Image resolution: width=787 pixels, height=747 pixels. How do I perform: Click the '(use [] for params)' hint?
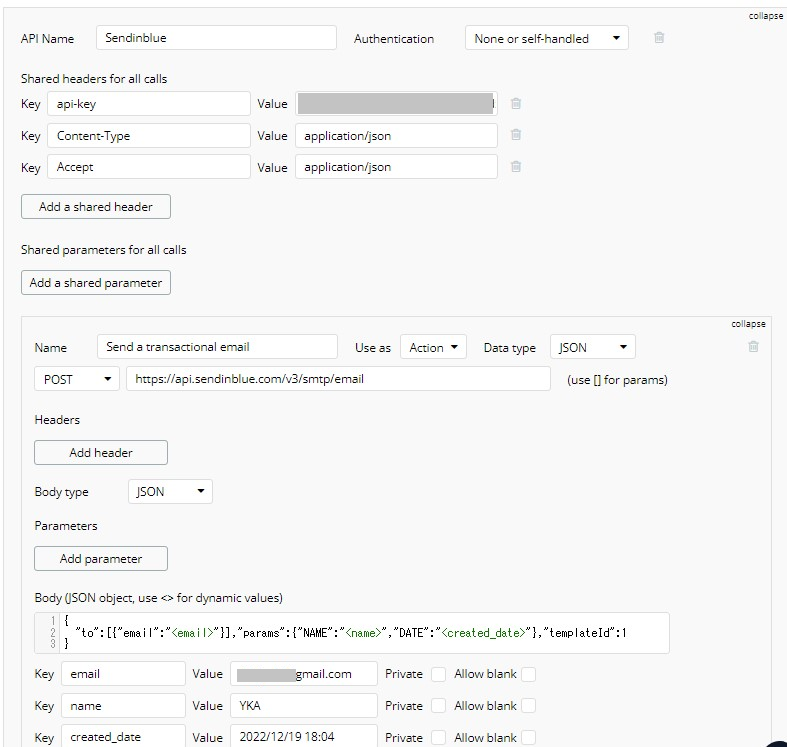coord(617,380)
